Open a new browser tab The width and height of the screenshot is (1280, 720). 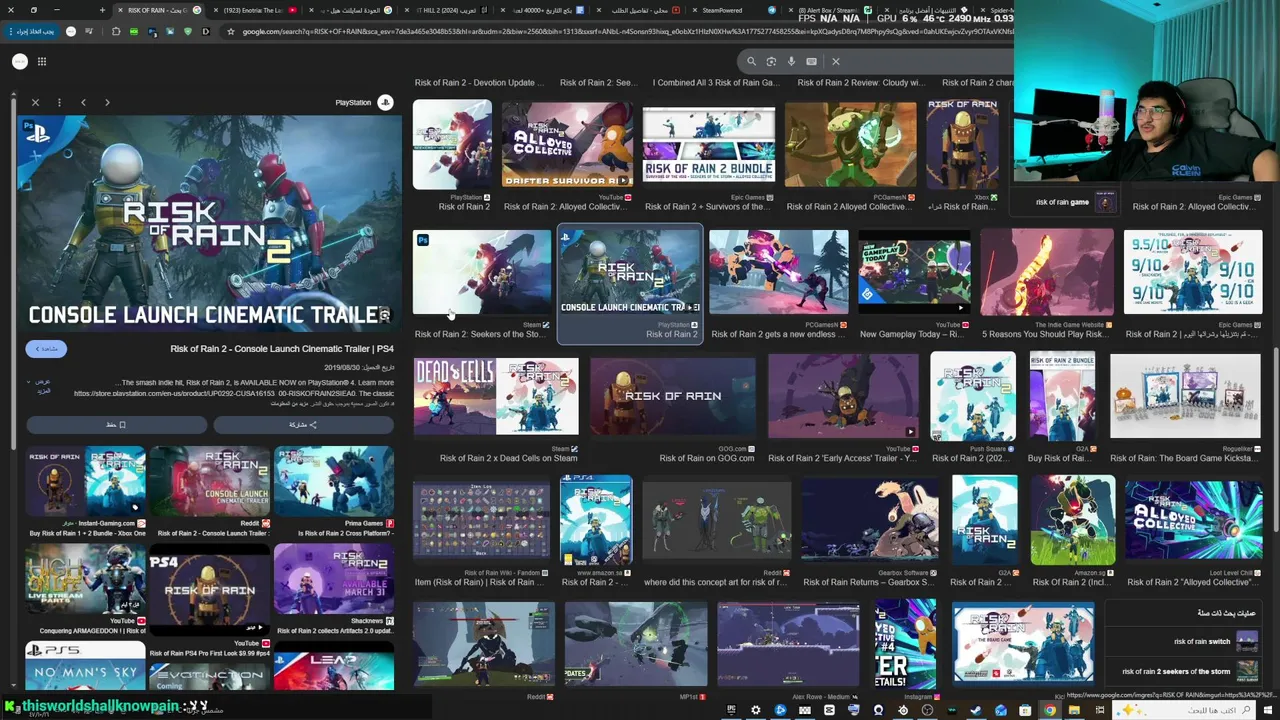pos(102,10)
